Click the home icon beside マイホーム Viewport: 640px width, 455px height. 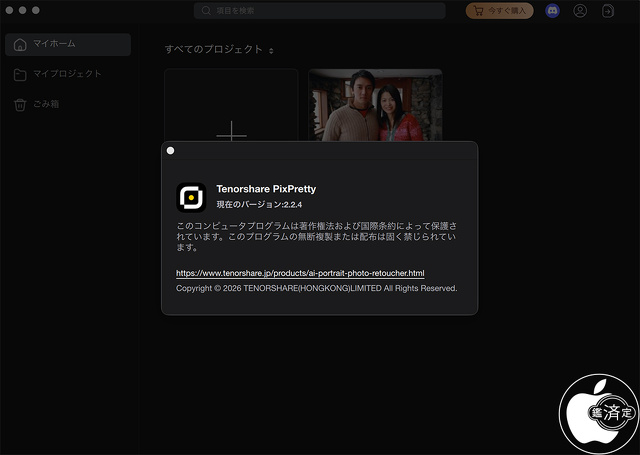coord(20,44)
